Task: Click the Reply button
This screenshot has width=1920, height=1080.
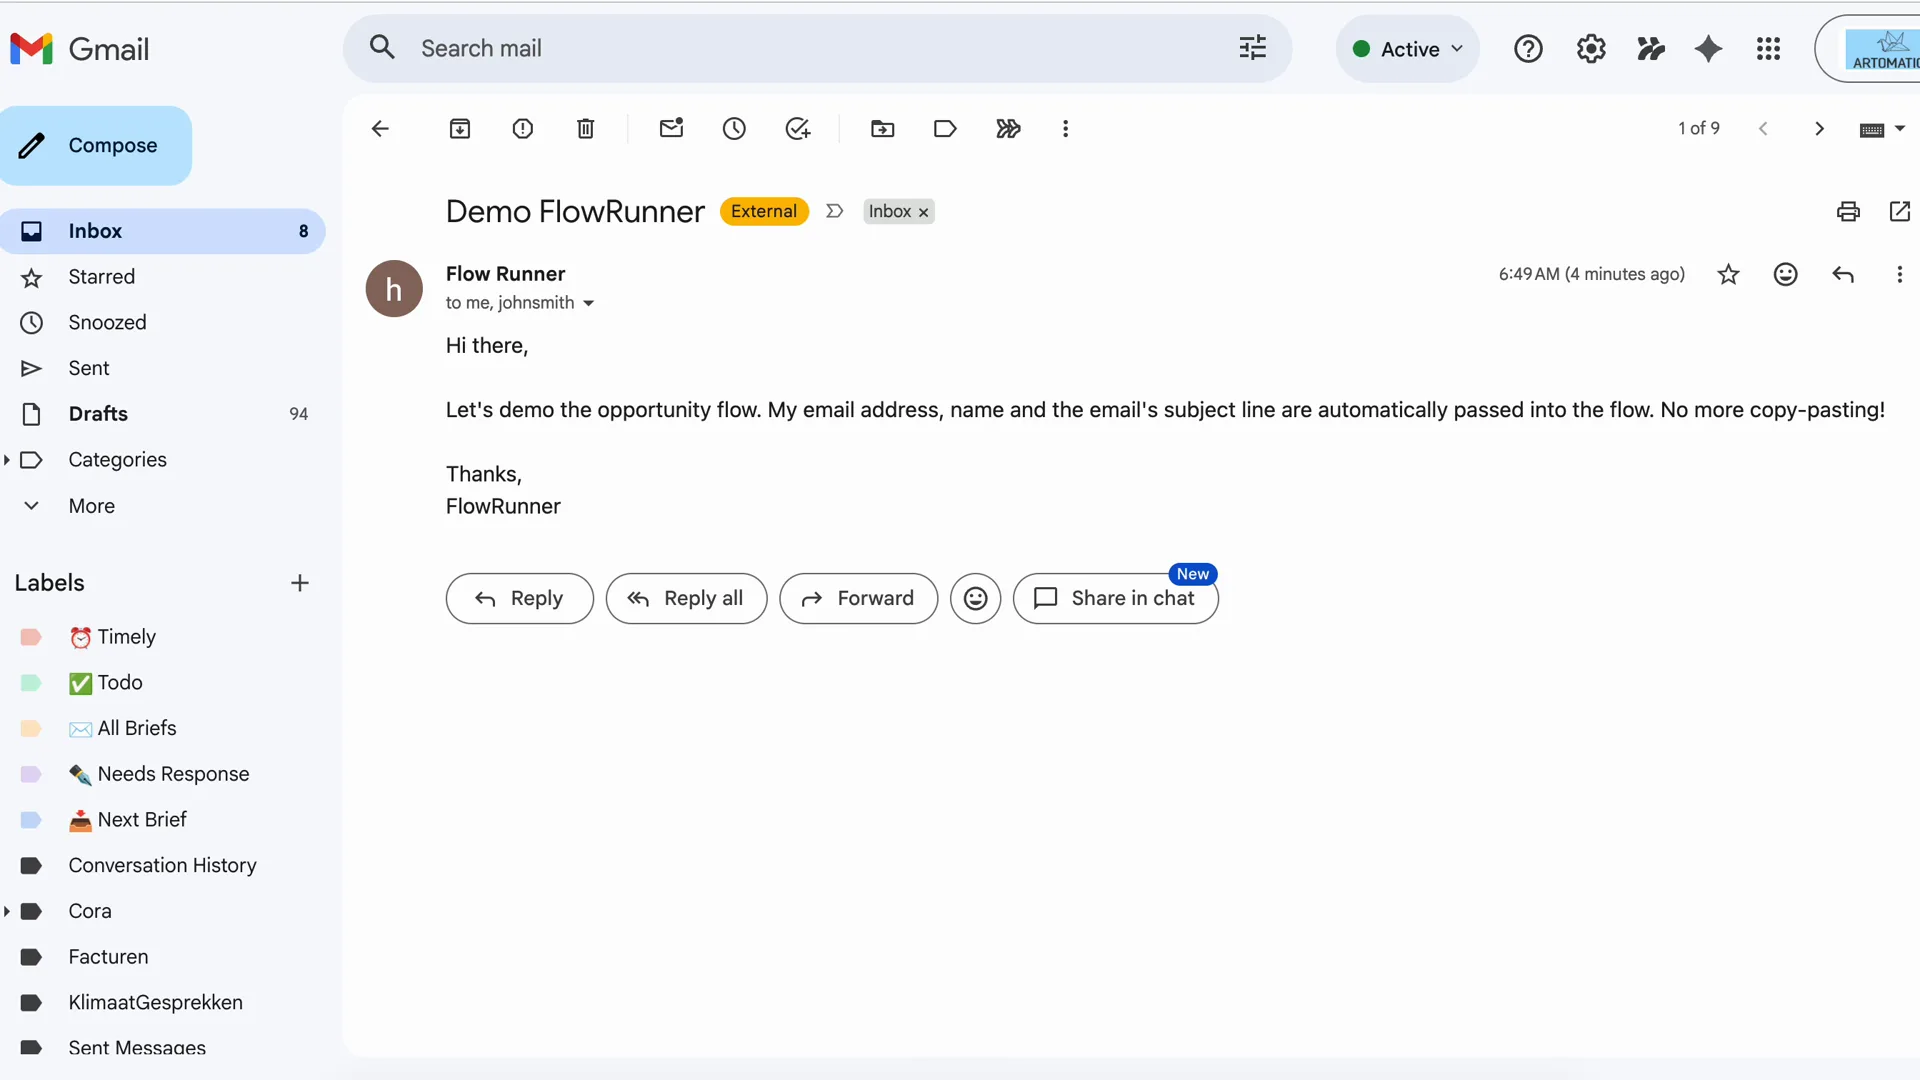Action: (520, 599)
